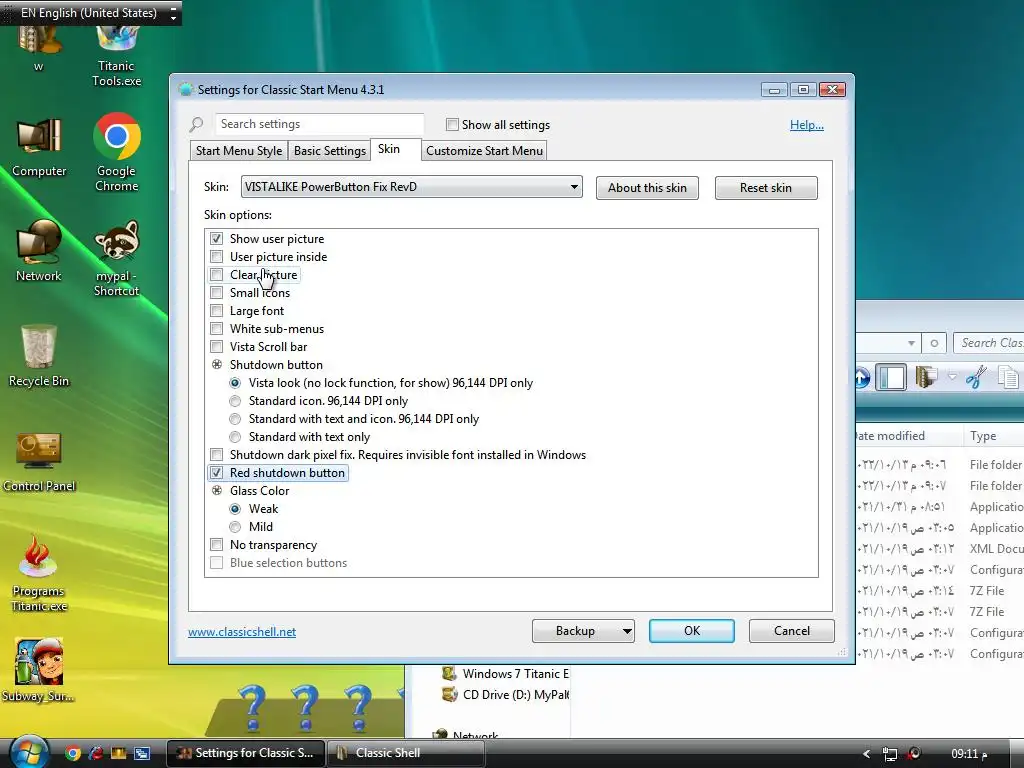Select Standard icon 96,144 DPI shutdown option
This screenshot has height=768, width=1024.
coord(235,401)
